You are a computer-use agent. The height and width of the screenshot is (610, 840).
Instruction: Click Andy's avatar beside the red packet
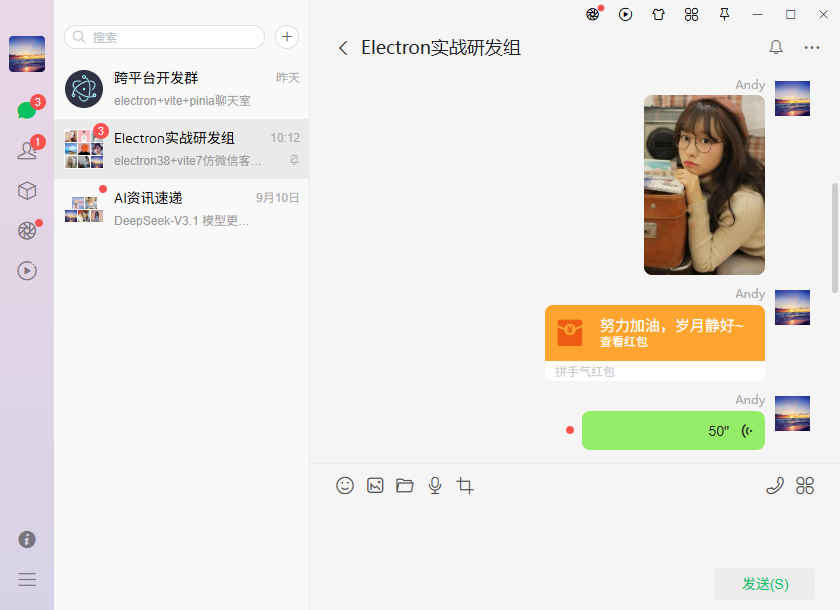(x=792, y=307)
